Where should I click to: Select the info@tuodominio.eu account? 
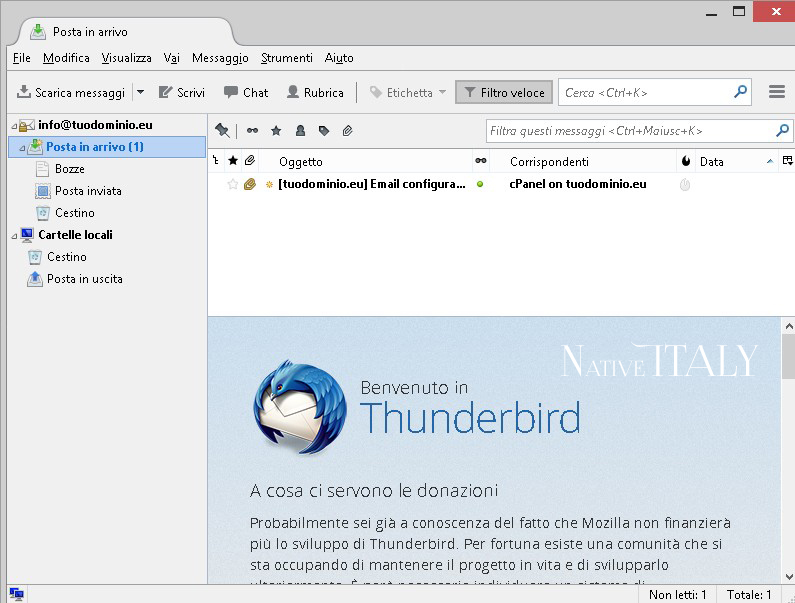(95, 125)
